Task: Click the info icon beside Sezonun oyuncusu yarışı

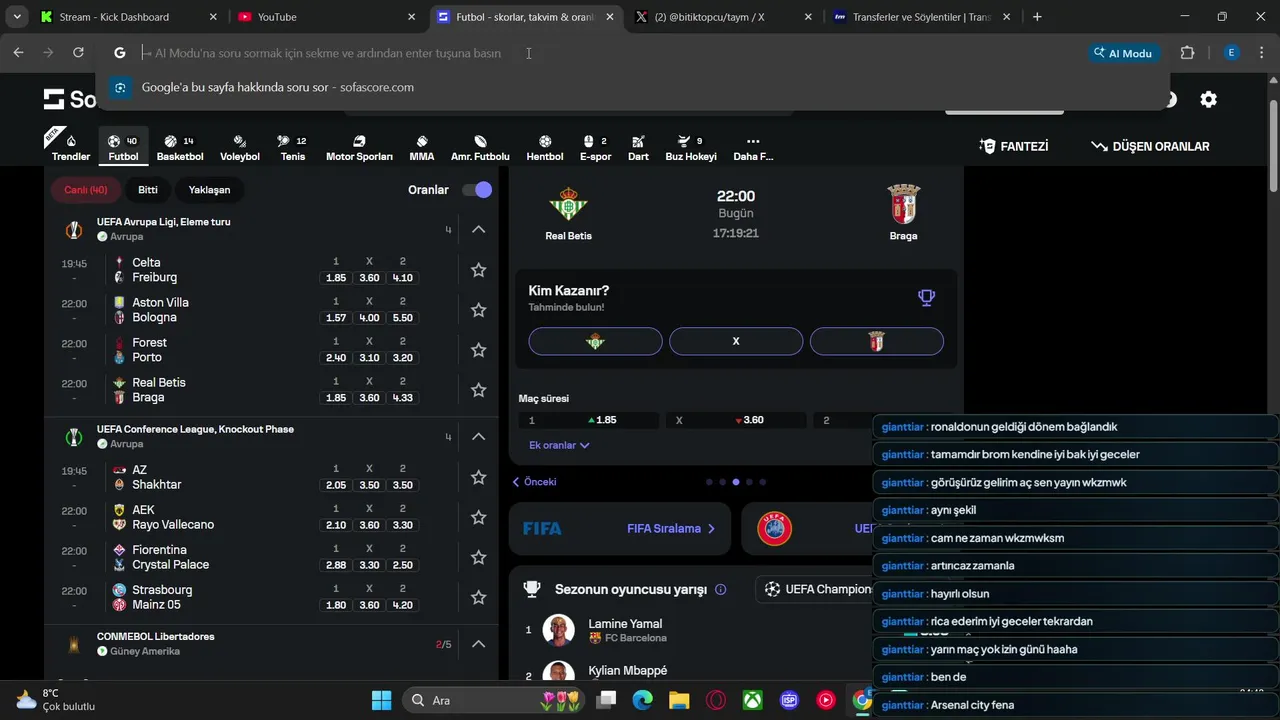Action: pos(721,590)
